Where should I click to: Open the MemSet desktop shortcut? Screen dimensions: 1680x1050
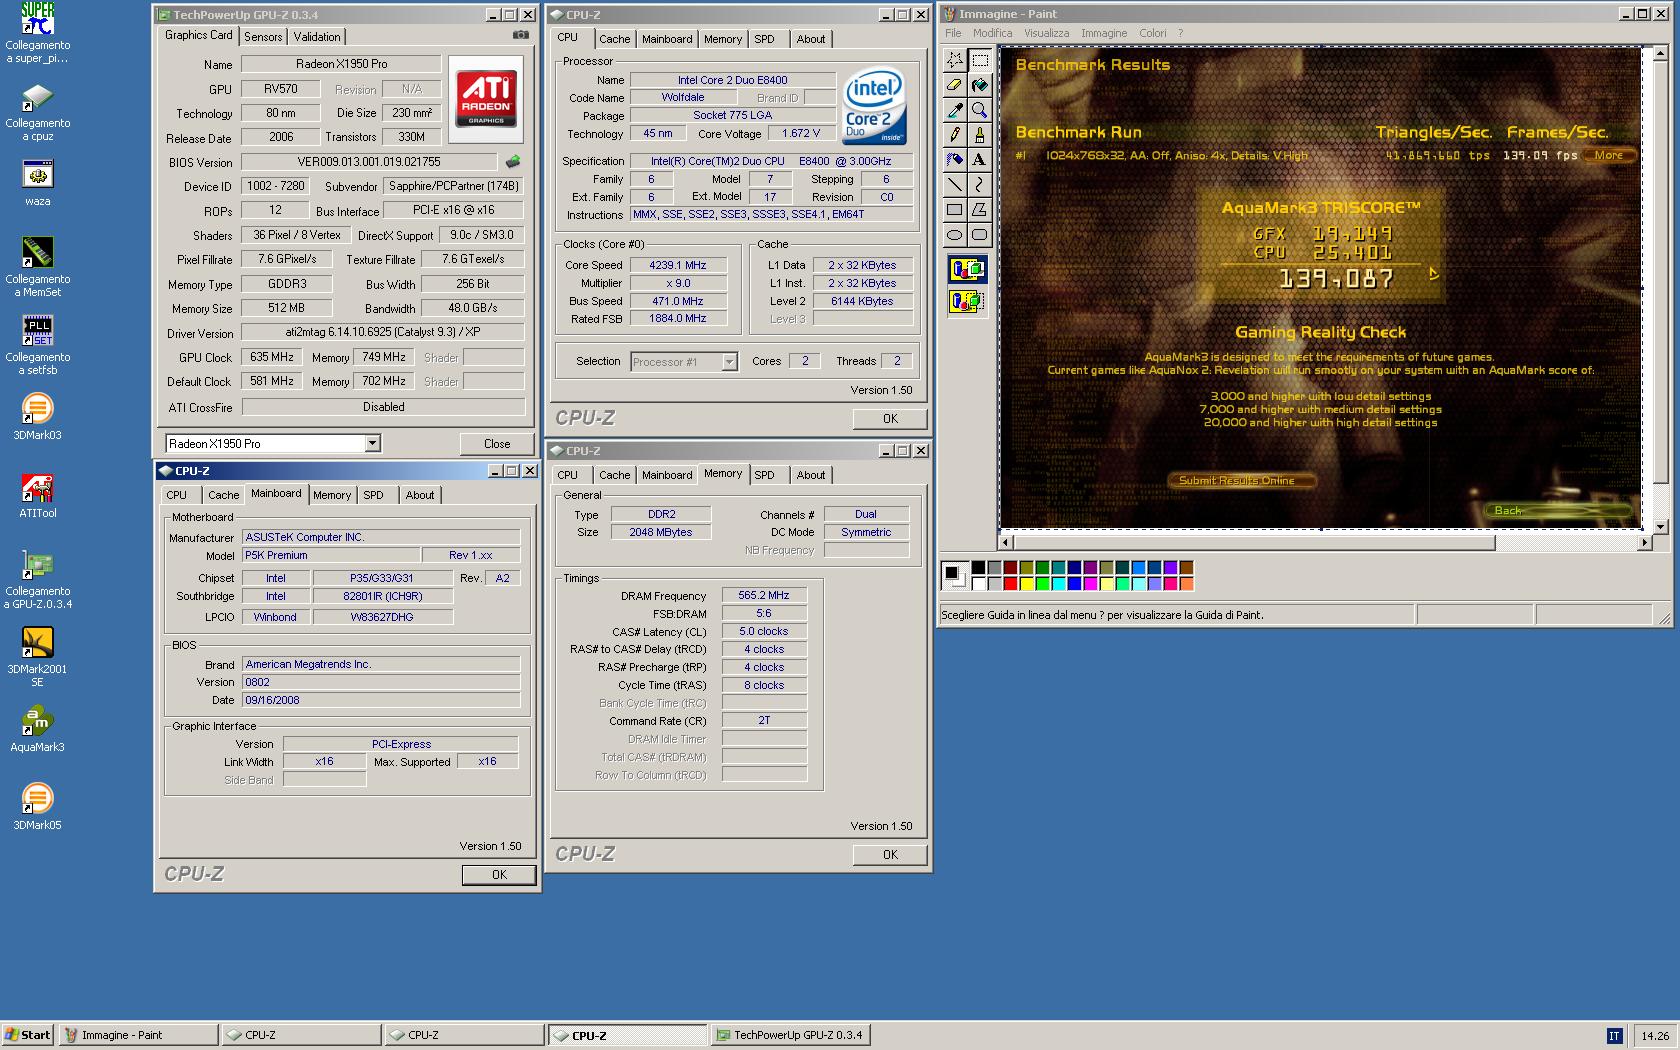38,267
